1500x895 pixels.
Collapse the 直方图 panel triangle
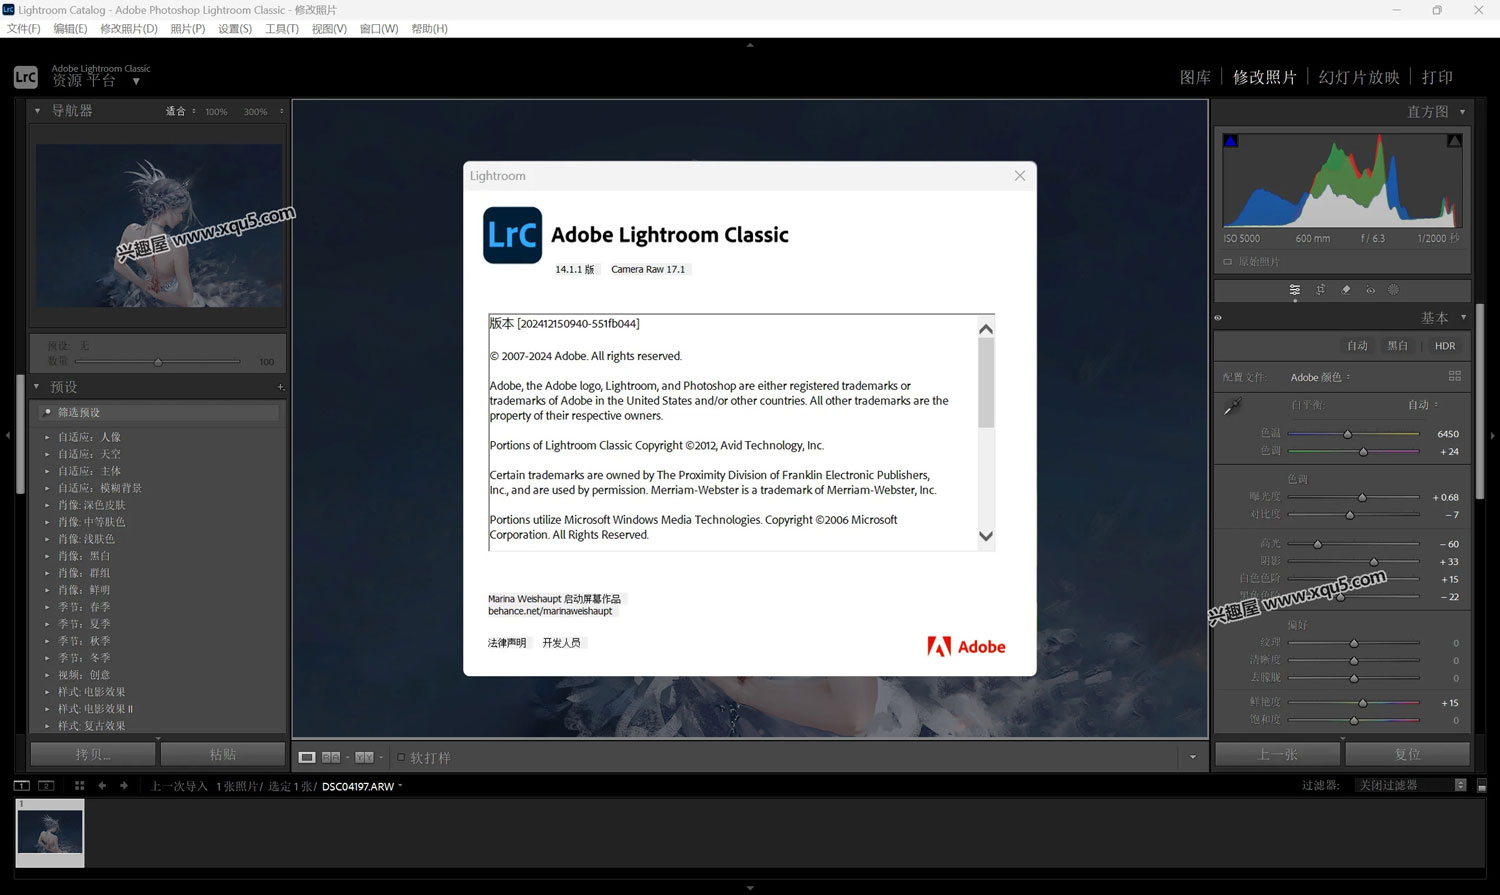point(1463,112)
